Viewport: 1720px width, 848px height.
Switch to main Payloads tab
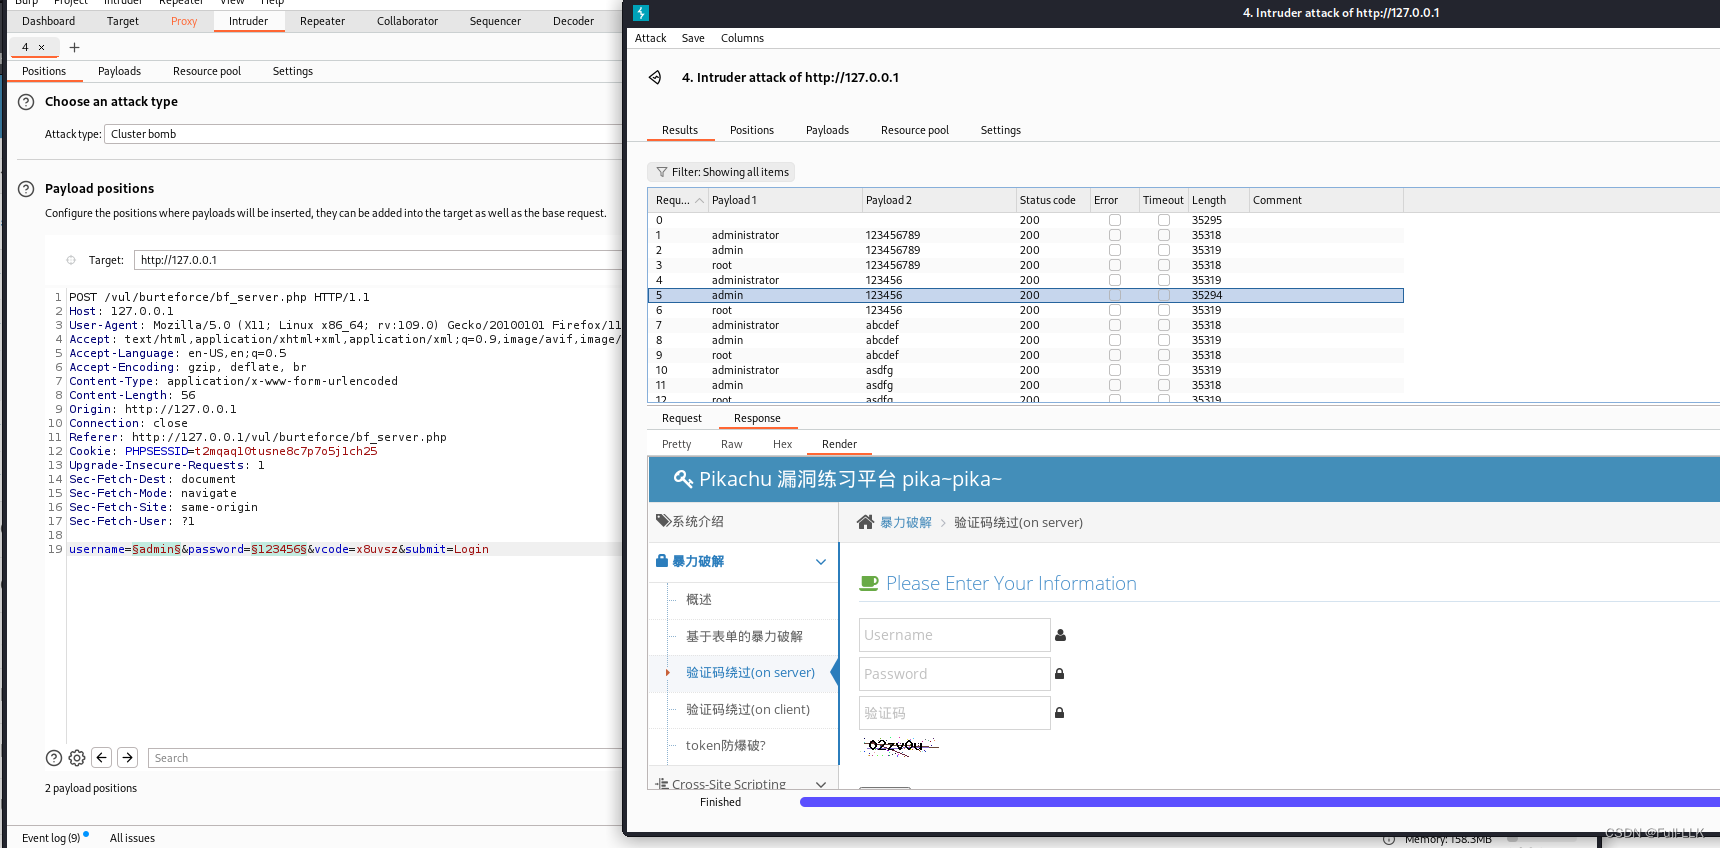click(x=119, y=71)
